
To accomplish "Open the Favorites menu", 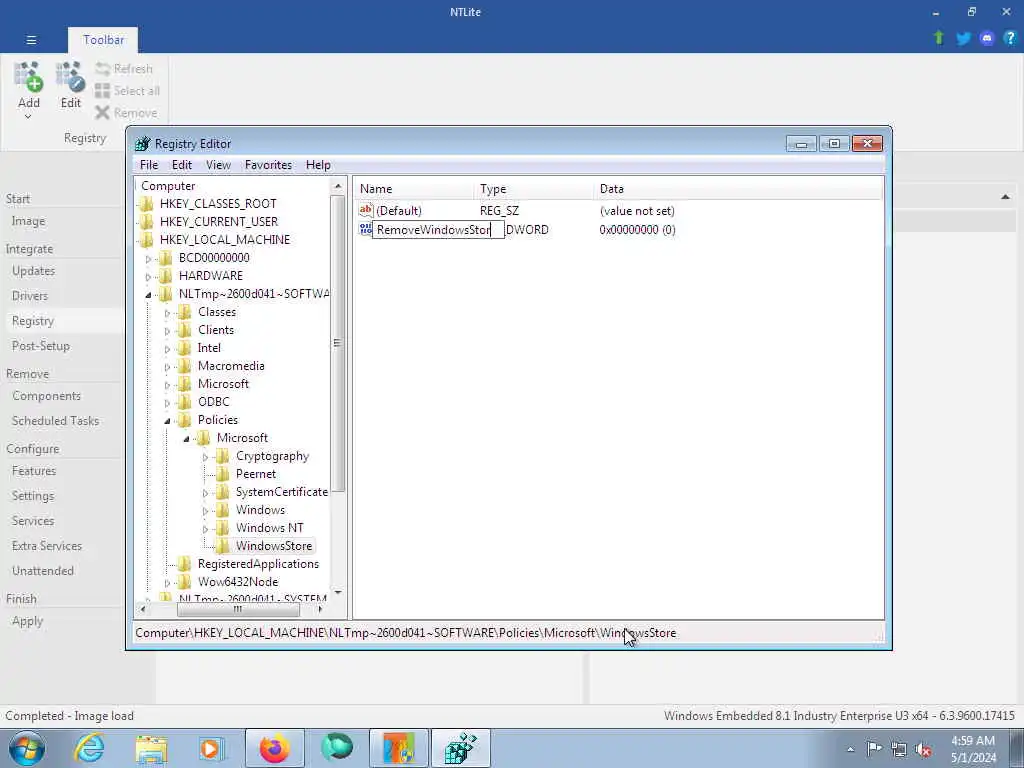I will point(268,165).
